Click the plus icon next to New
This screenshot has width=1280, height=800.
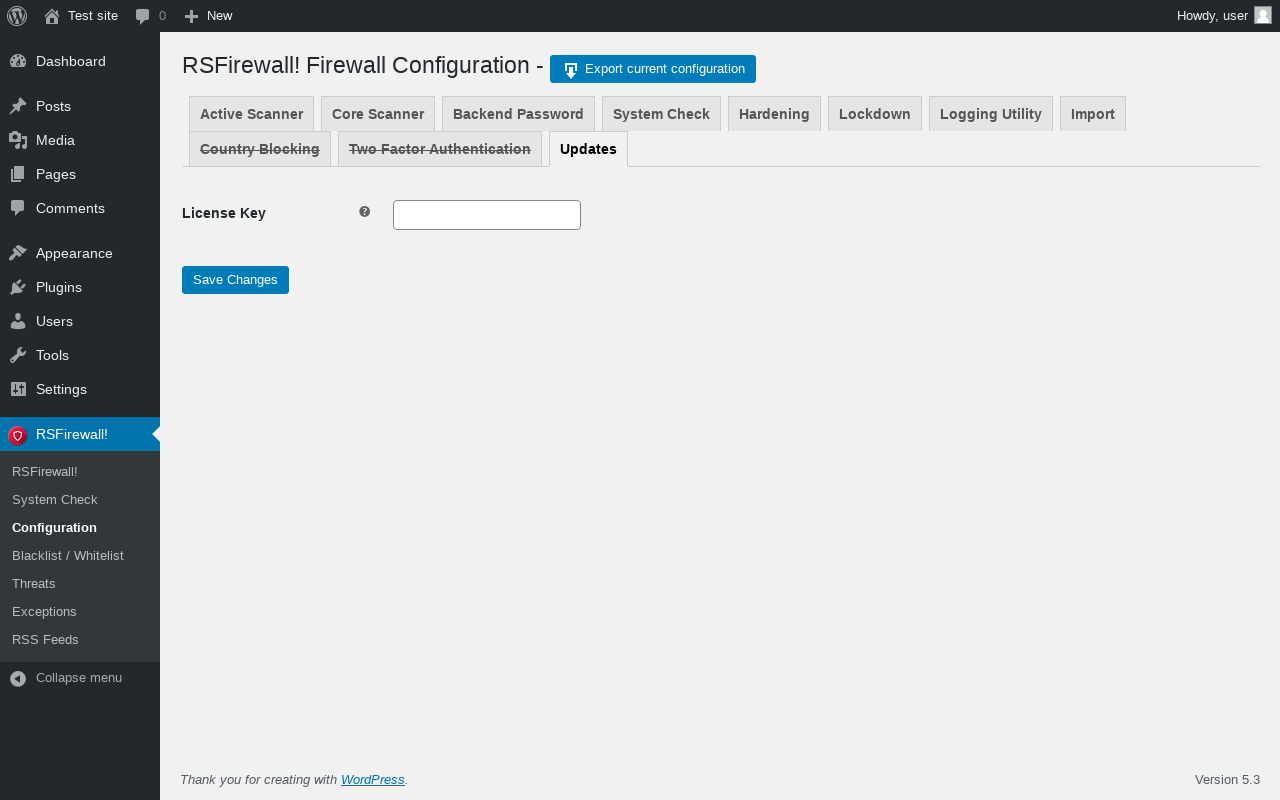pyautogui.click(x=191, y=16)
